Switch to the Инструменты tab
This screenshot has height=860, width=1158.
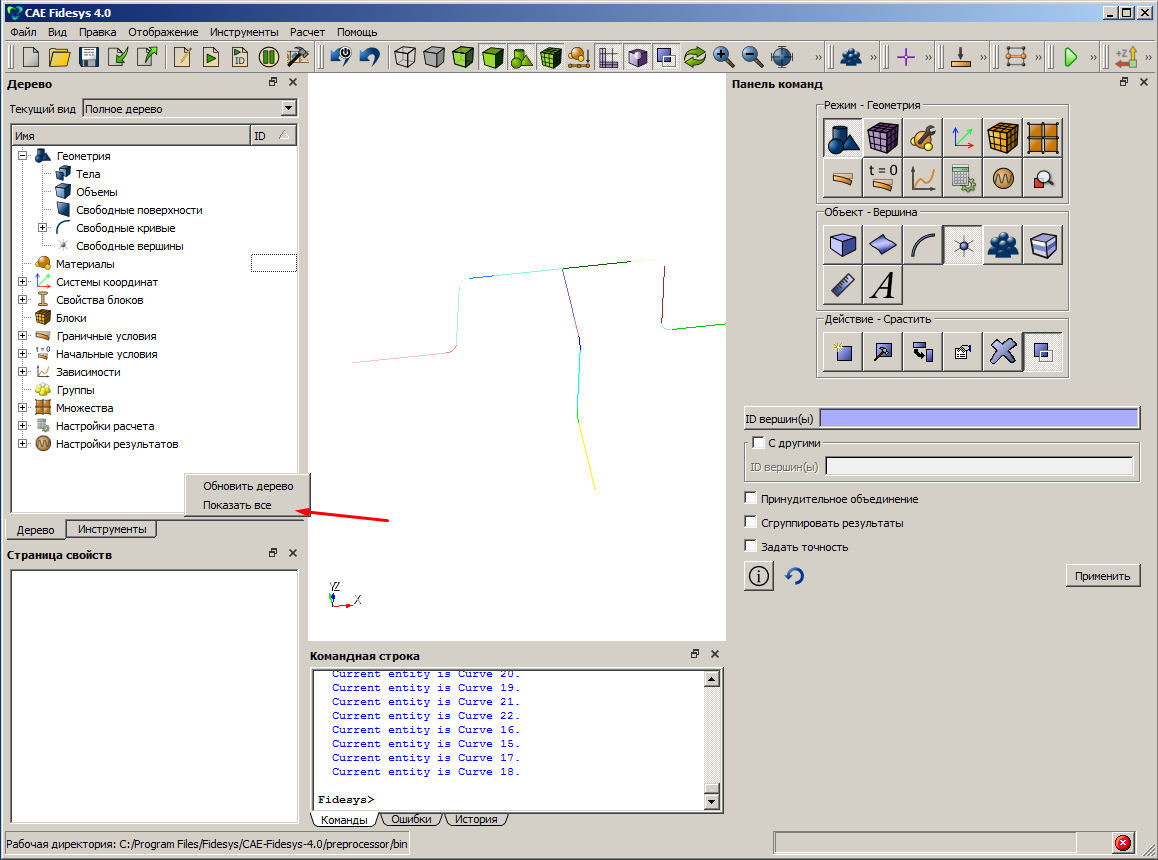pos(112,529)
